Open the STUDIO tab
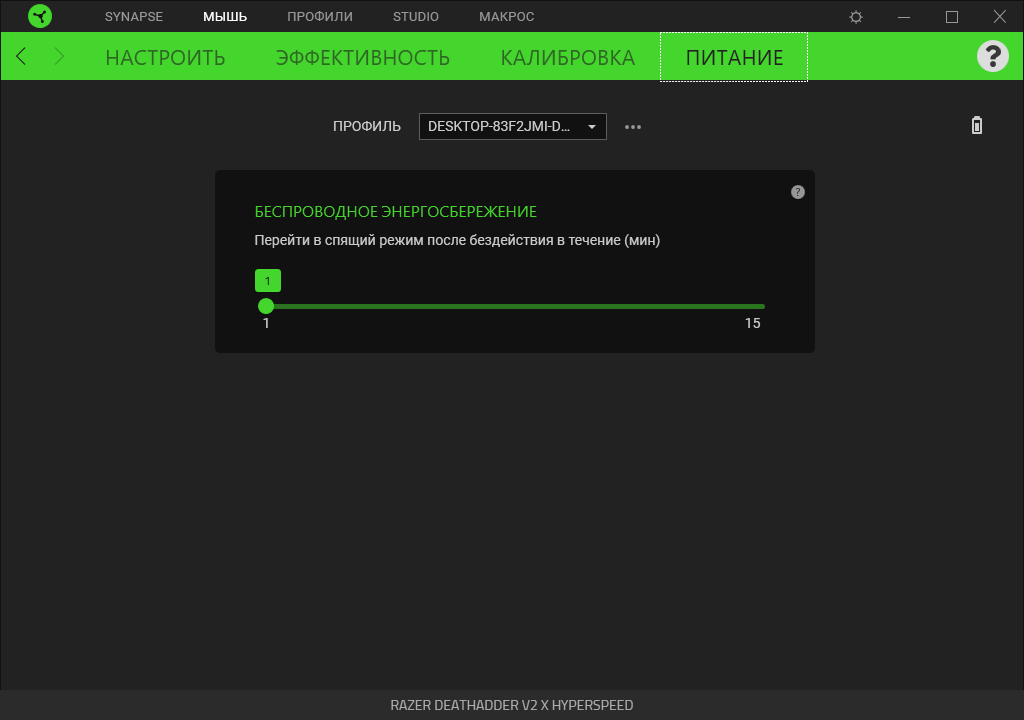The width and height of the screenshot is (1024, 720). [415, 16]
